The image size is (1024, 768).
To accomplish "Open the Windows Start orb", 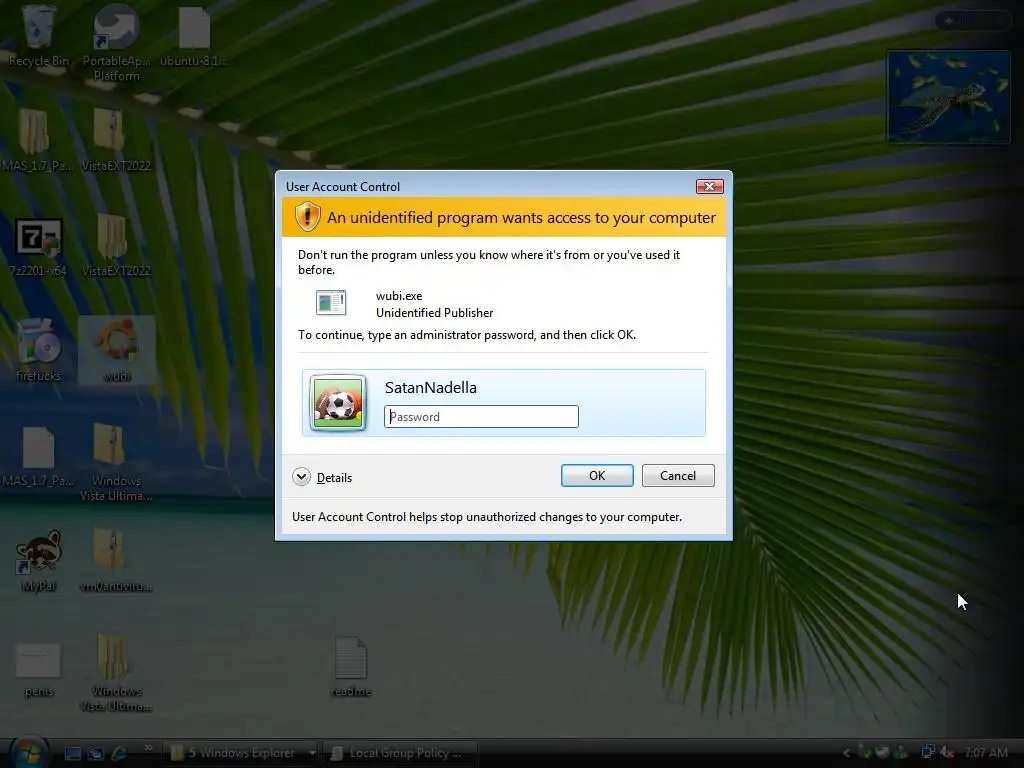I will [x=29, y=752].
